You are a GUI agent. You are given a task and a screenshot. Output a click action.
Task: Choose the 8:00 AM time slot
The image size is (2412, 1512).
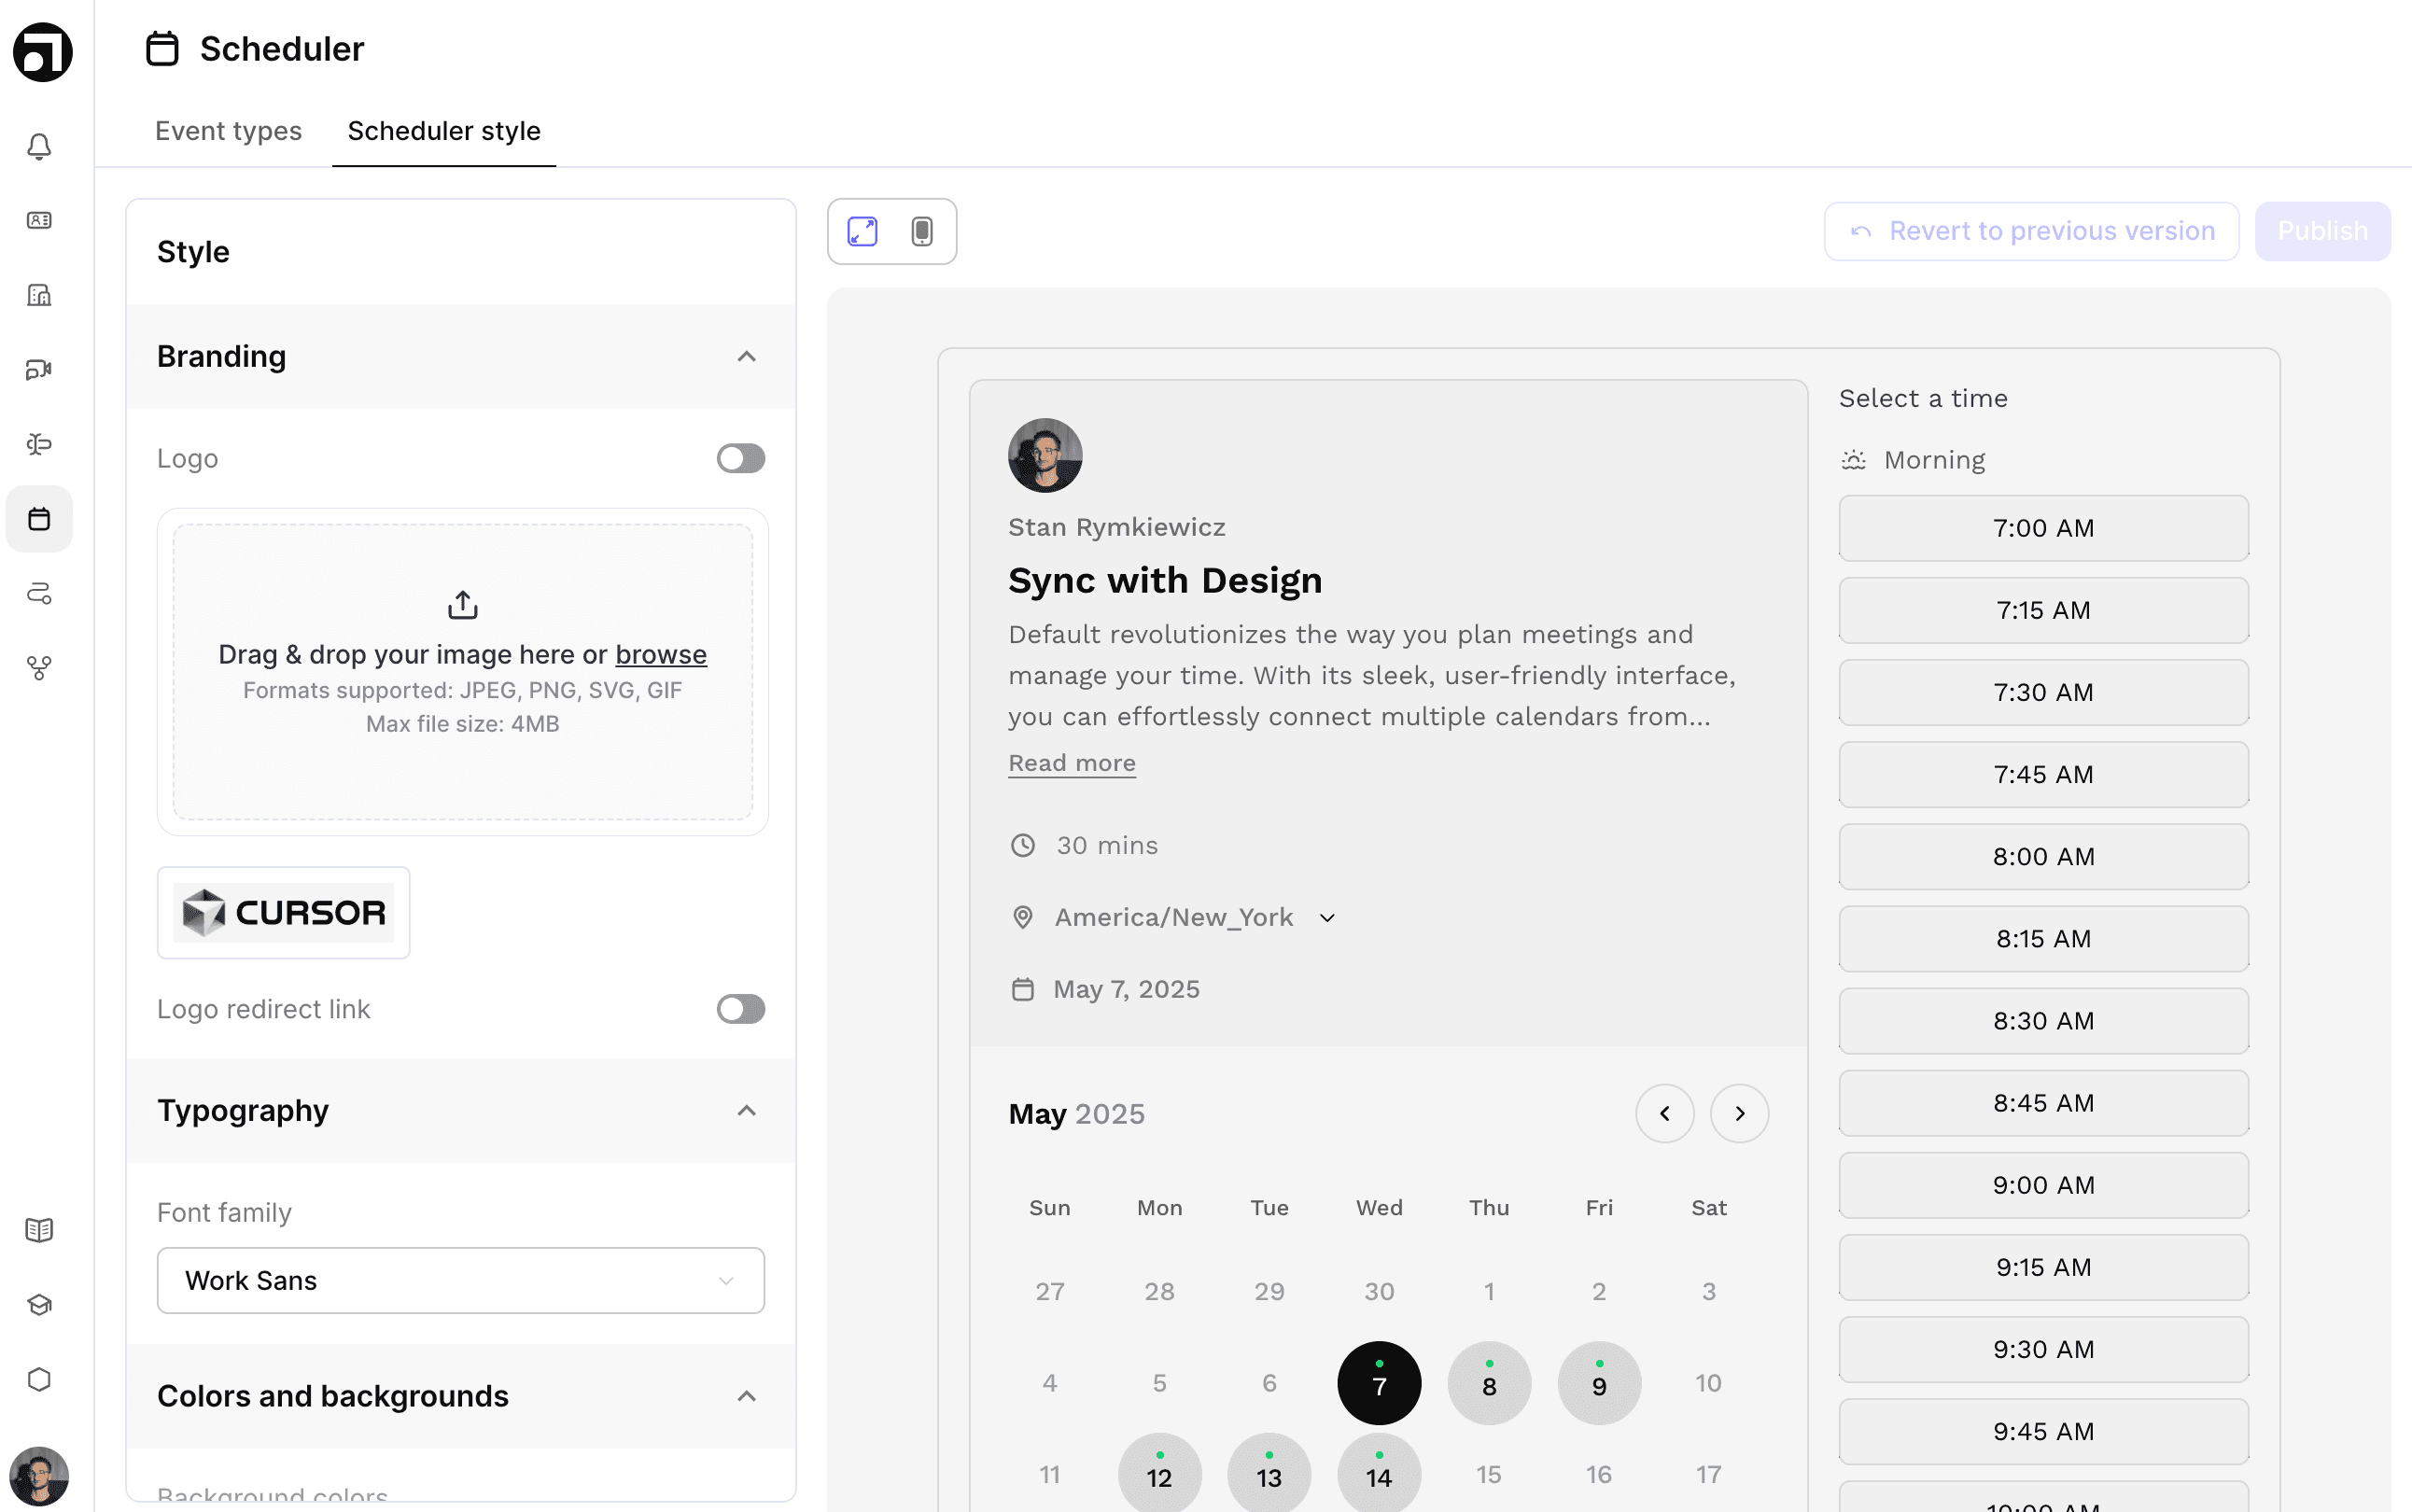pos(2042,857)
